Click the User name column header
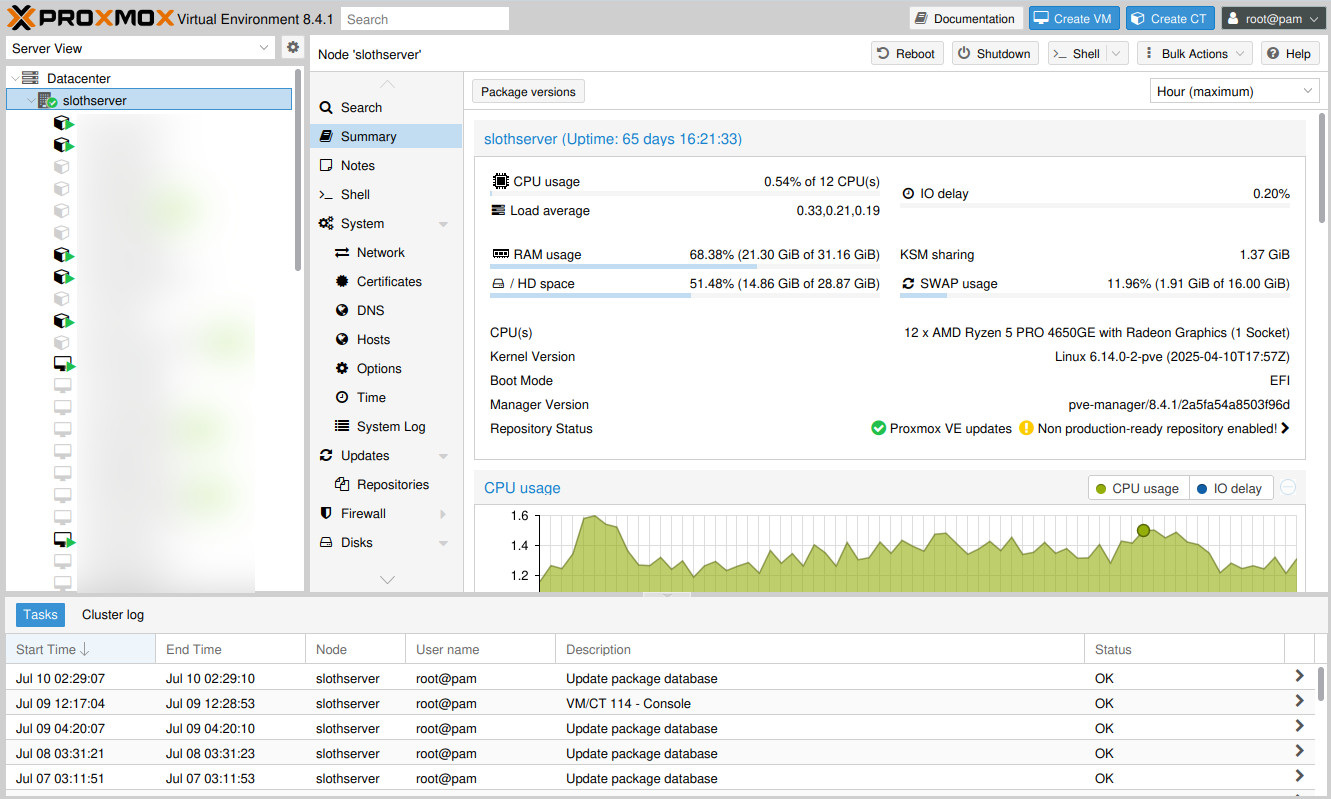 (x=480, y=649)
